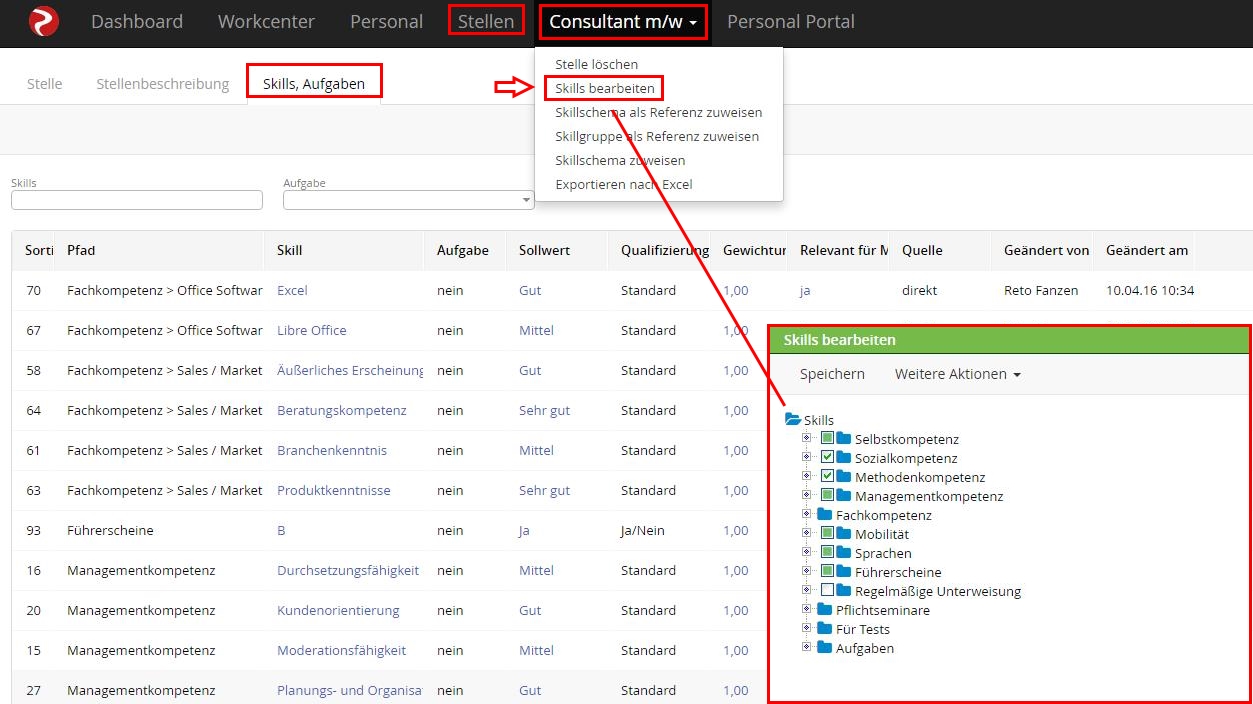
Task: Click the open Skills root folder icon
Action: click(x=793, y=420)
